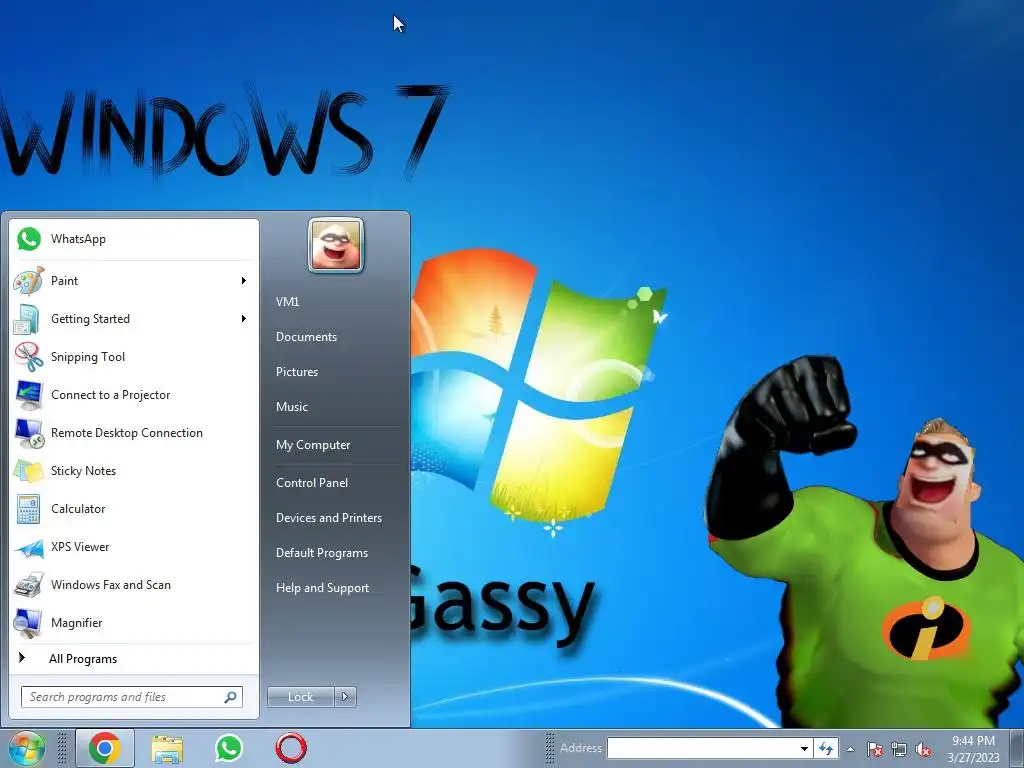Click the Start orb button

point(26,748)
